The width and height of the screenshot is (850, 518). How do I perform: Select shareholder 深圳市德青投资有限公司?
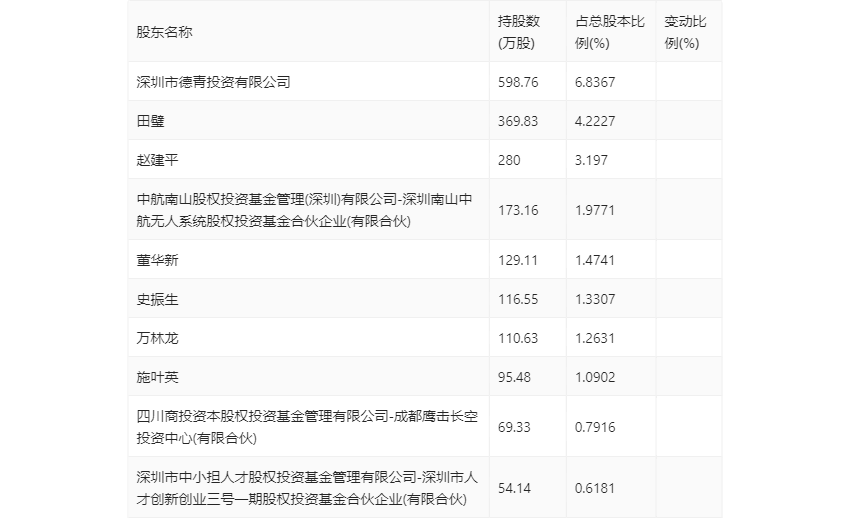214,82
